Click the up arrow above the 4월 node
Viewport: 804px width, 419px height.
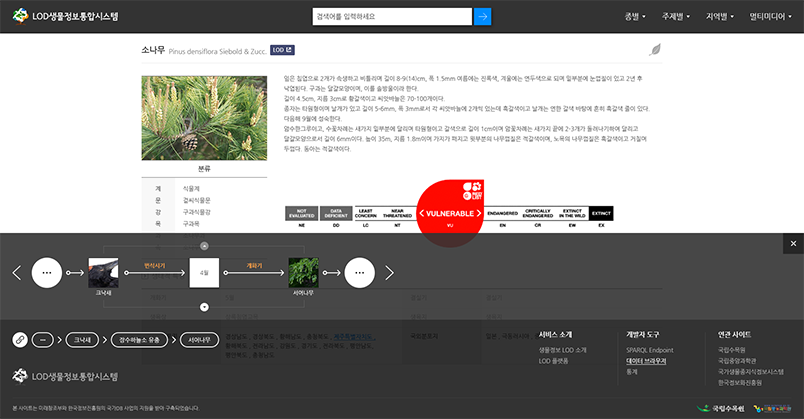[x=204, y=246]
